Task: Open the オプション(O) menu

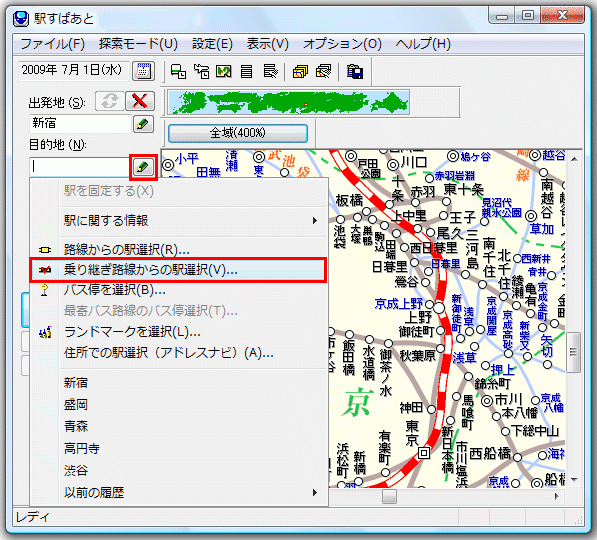Action: [x=342, y=44]
